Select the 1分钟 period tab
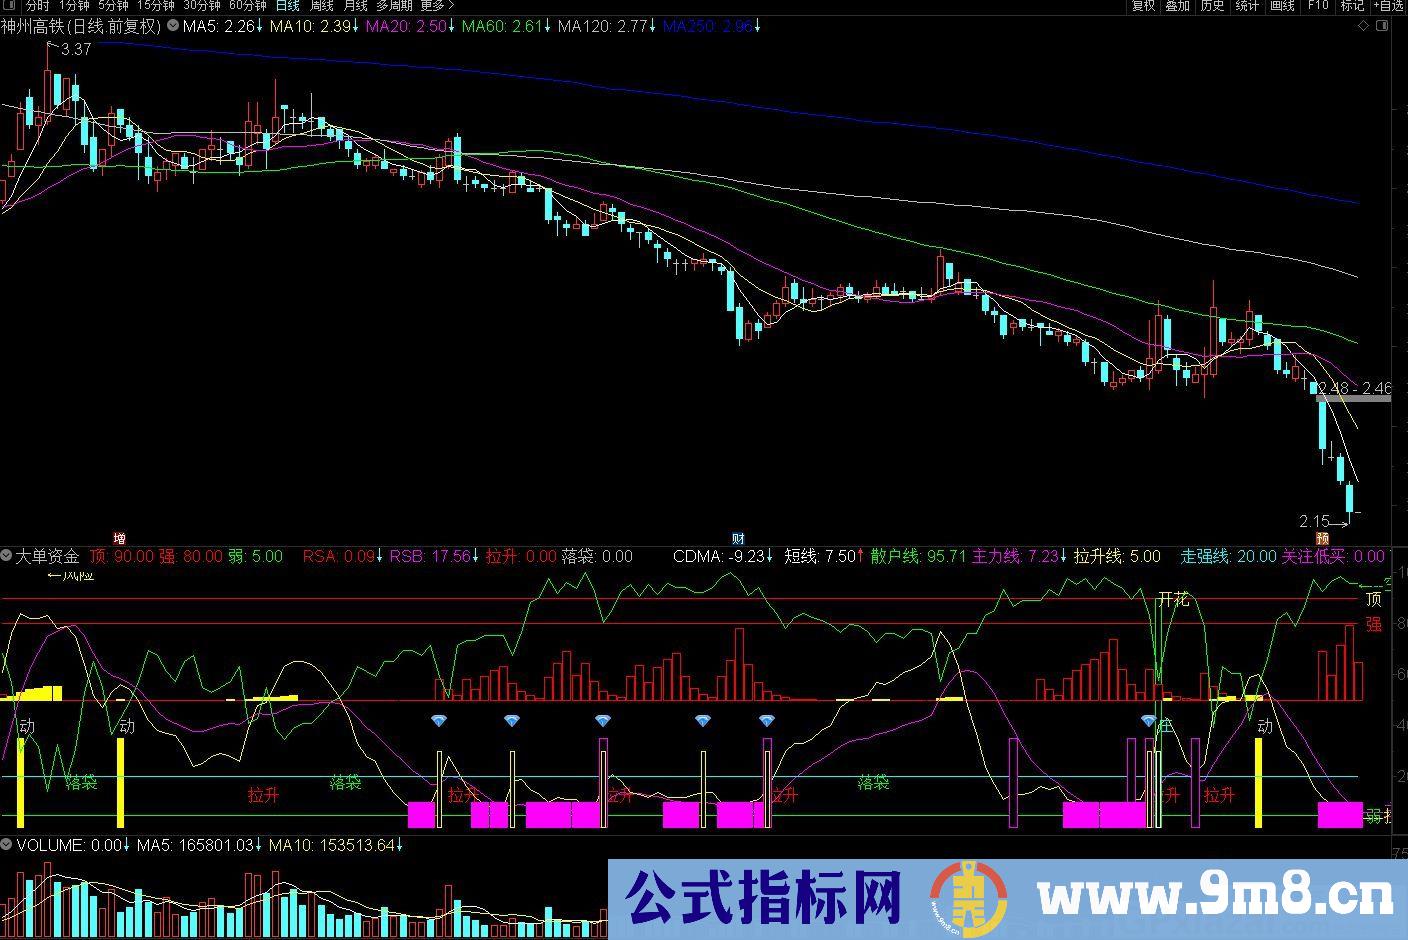Viewport: 1408px width, 940px height. [x=75, y=6]
